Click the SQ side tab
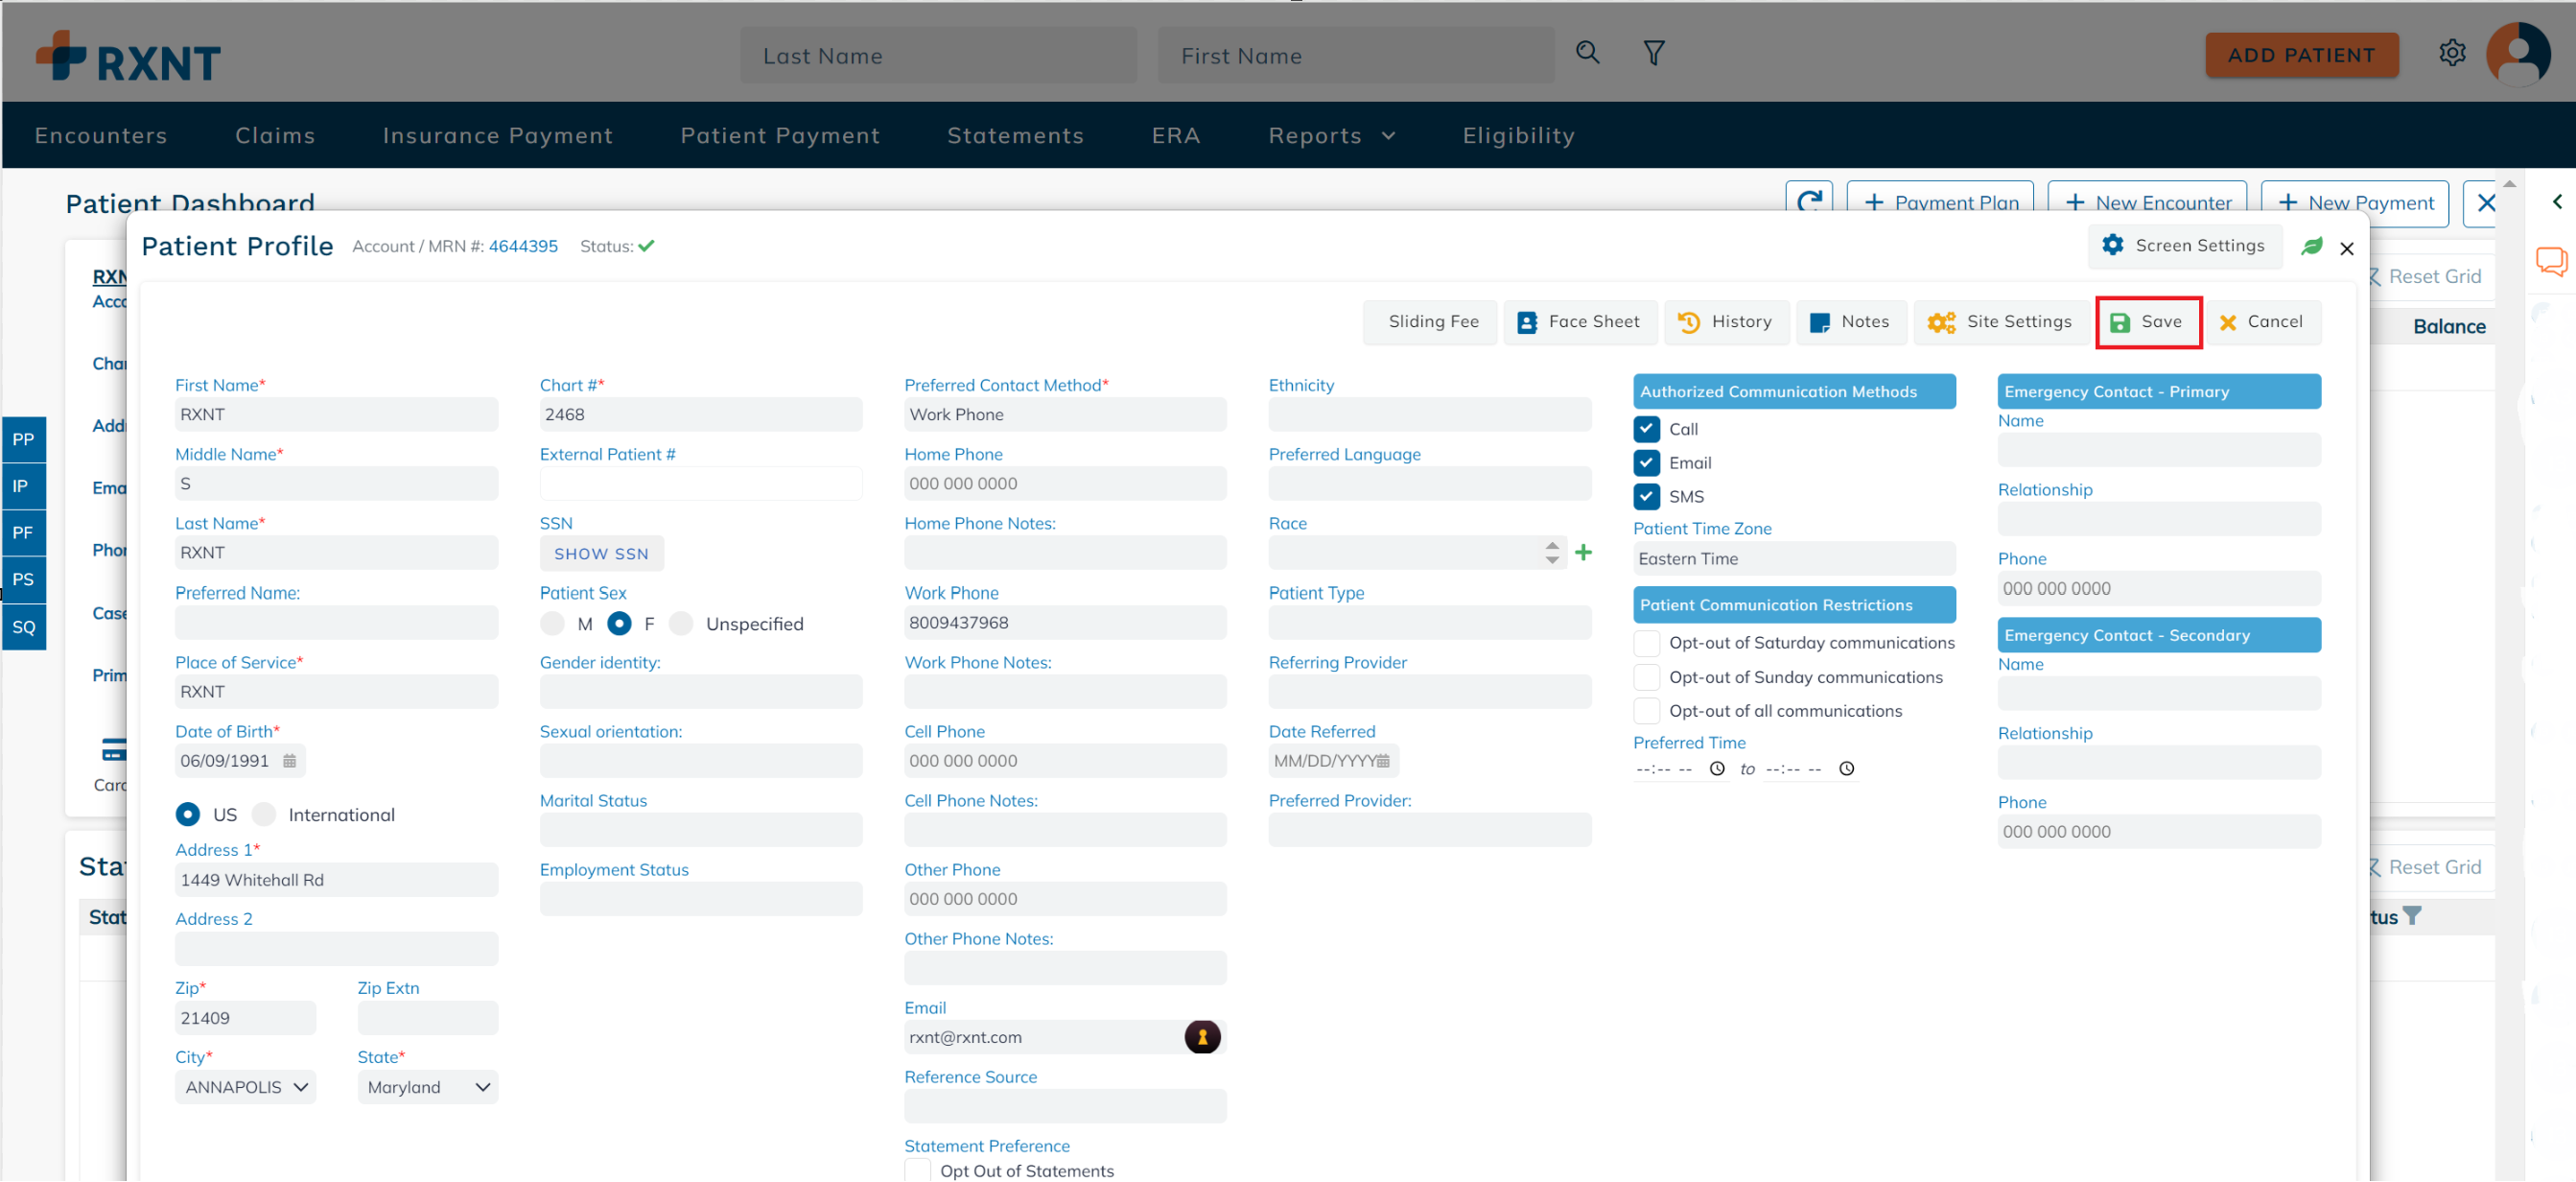 point(23,627)
